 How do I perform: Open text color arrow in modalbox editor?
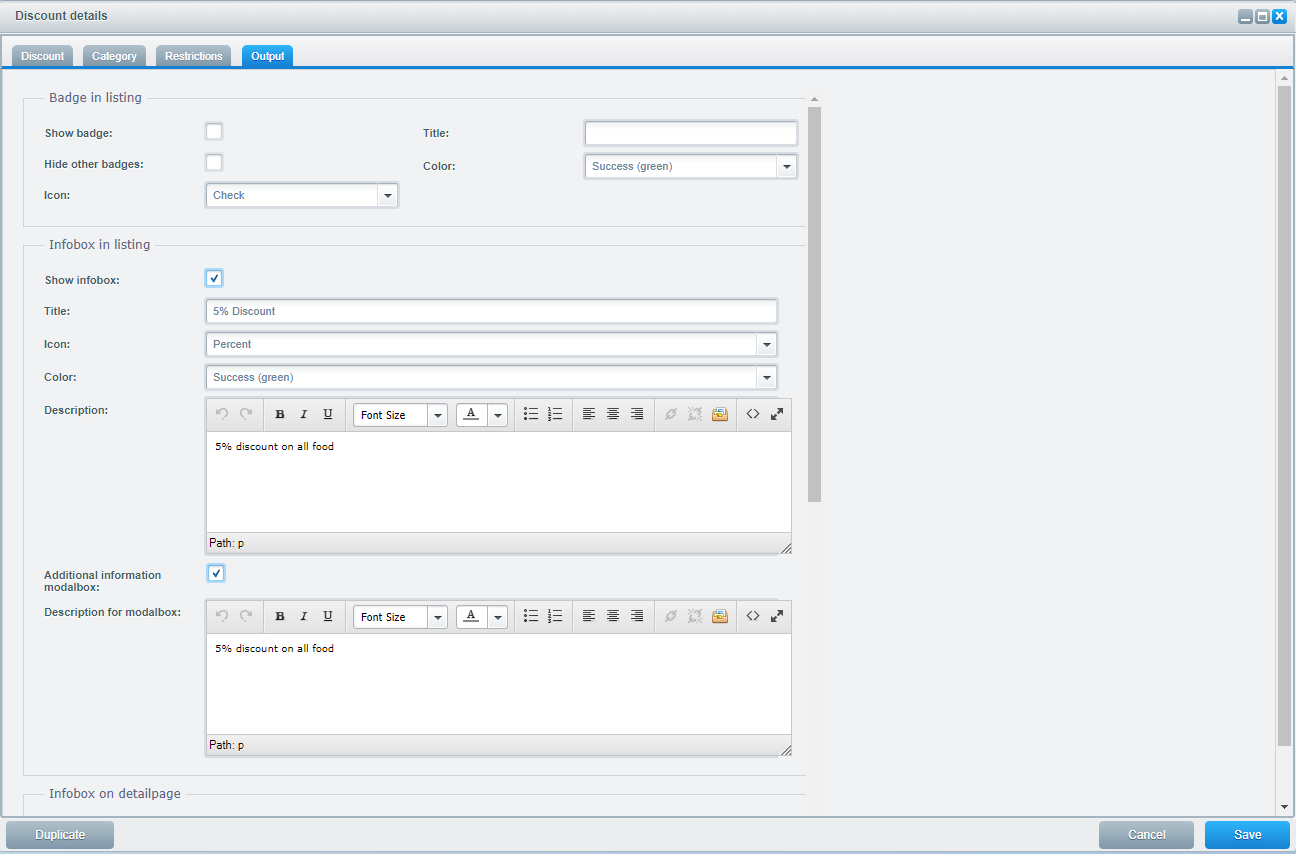coord(498,617)
